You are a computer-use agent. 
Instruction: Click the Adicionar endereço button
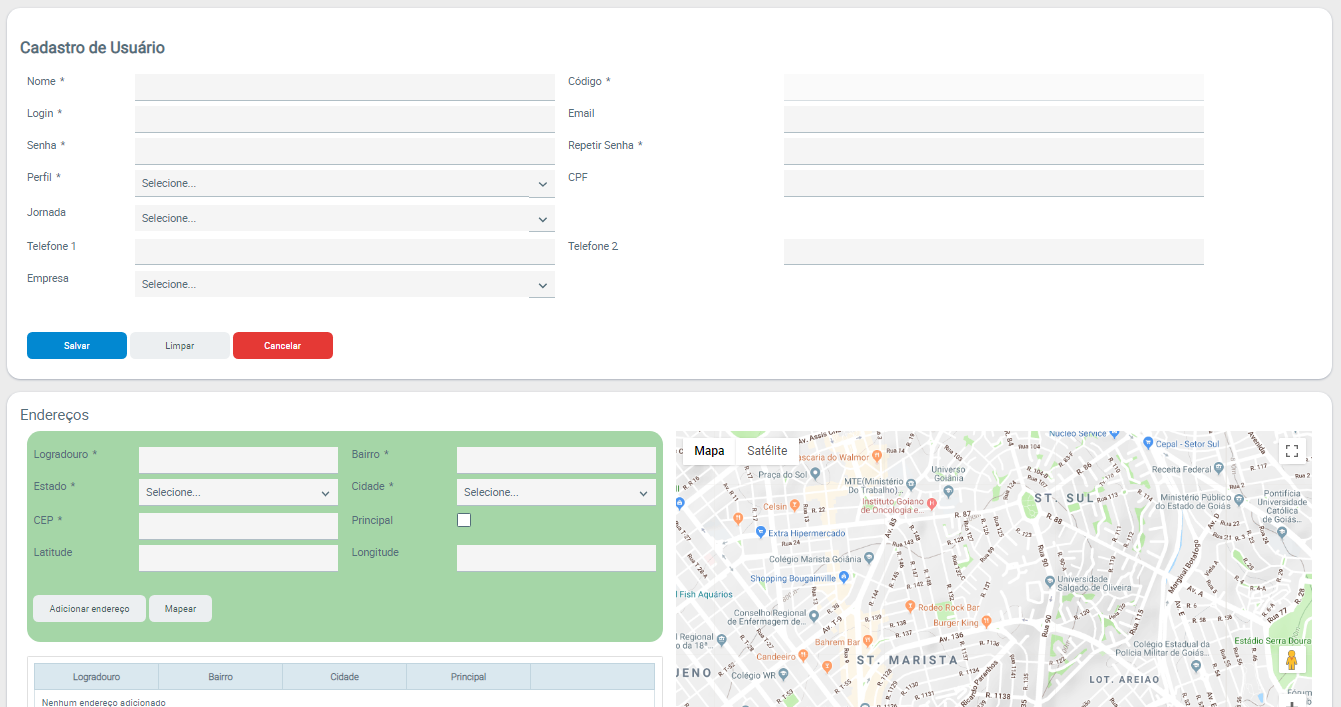point(90,609)
